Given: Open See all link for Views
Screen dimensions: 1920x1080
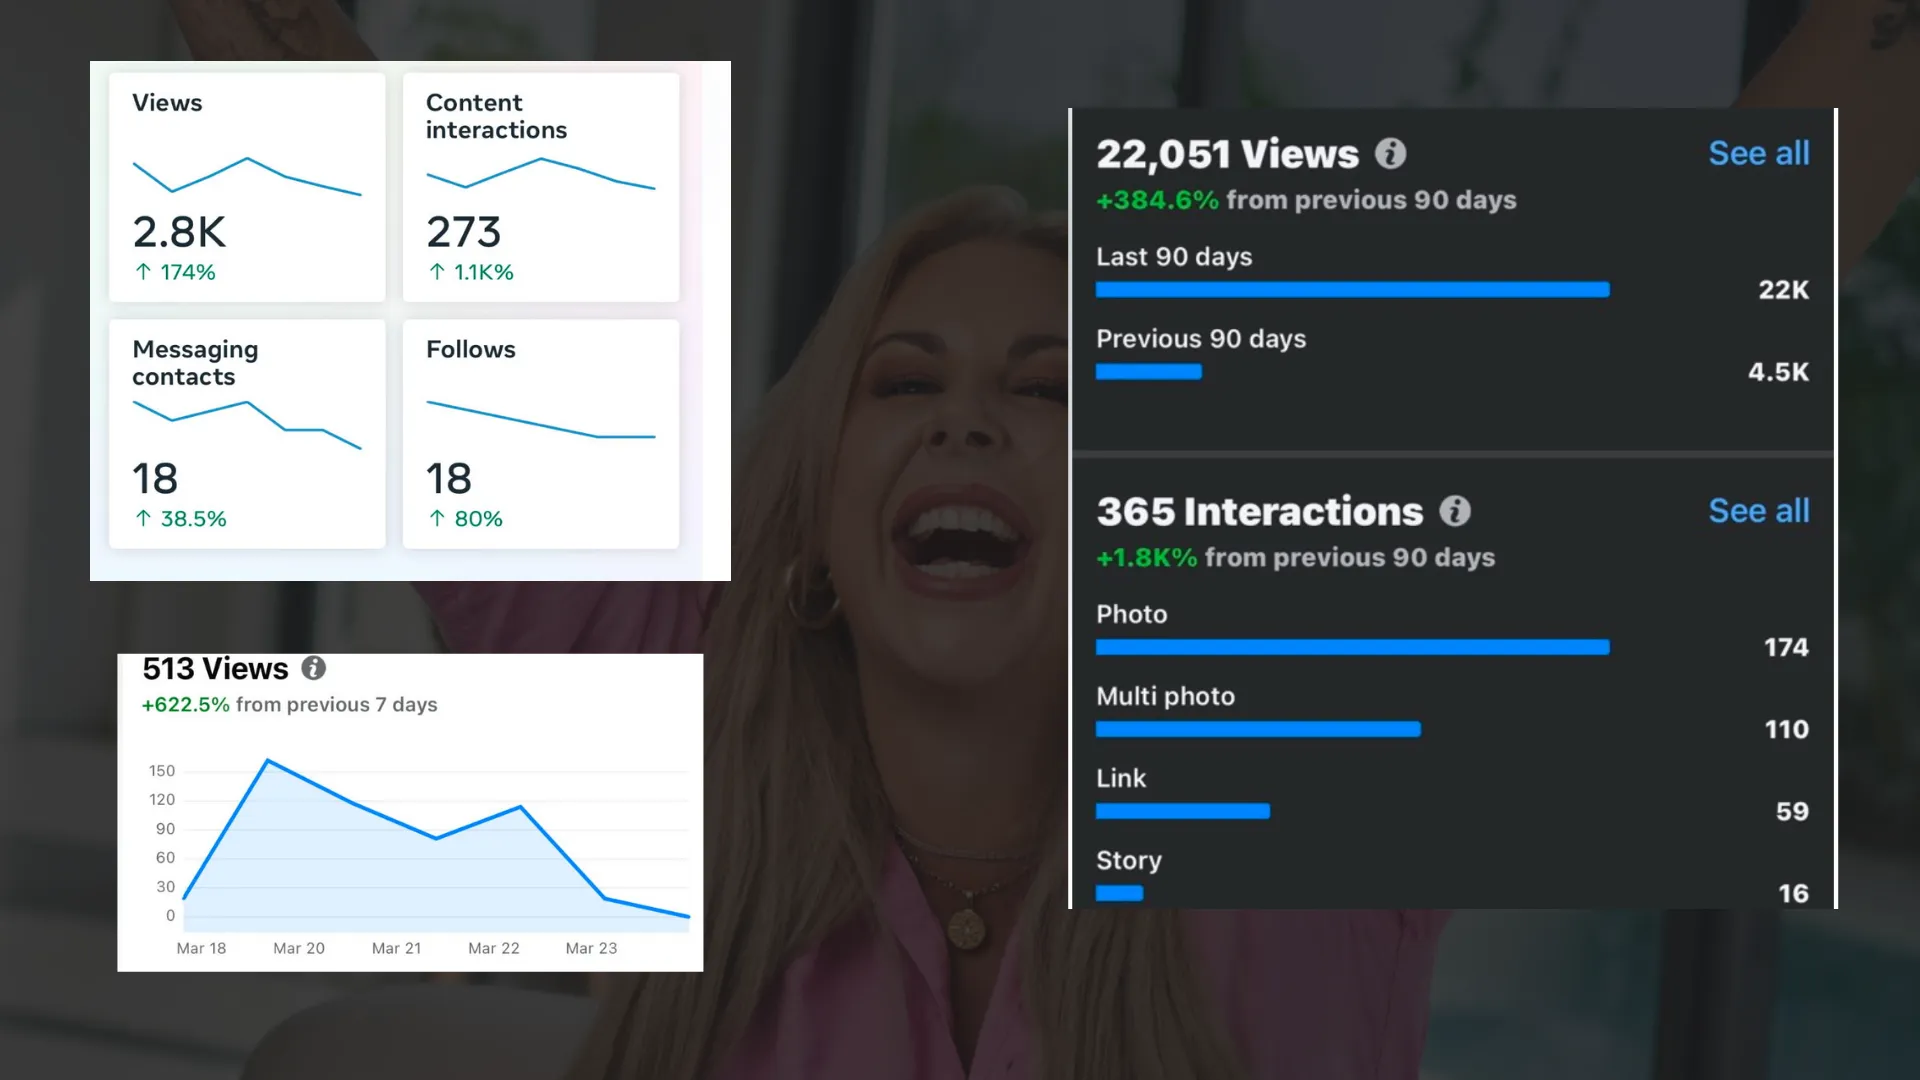Looking at the screenshot, I should point(1758,153).
